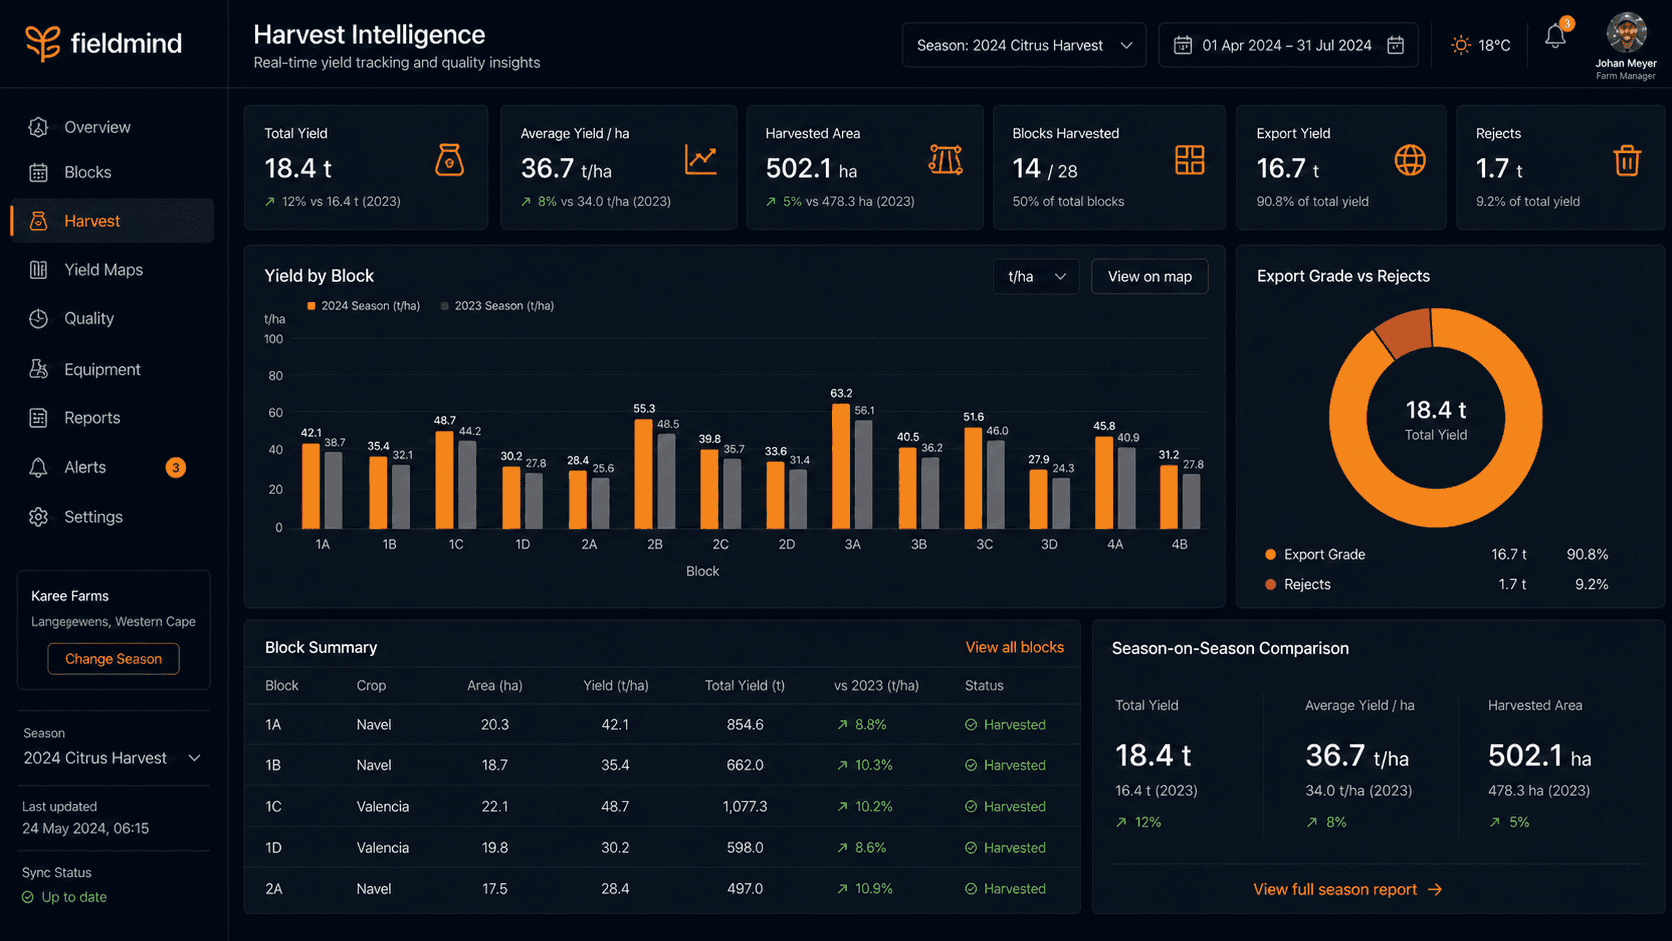Click the Rejects trash bin icon
Viewport: 1672px width, 941px height.
[1627, 160]
